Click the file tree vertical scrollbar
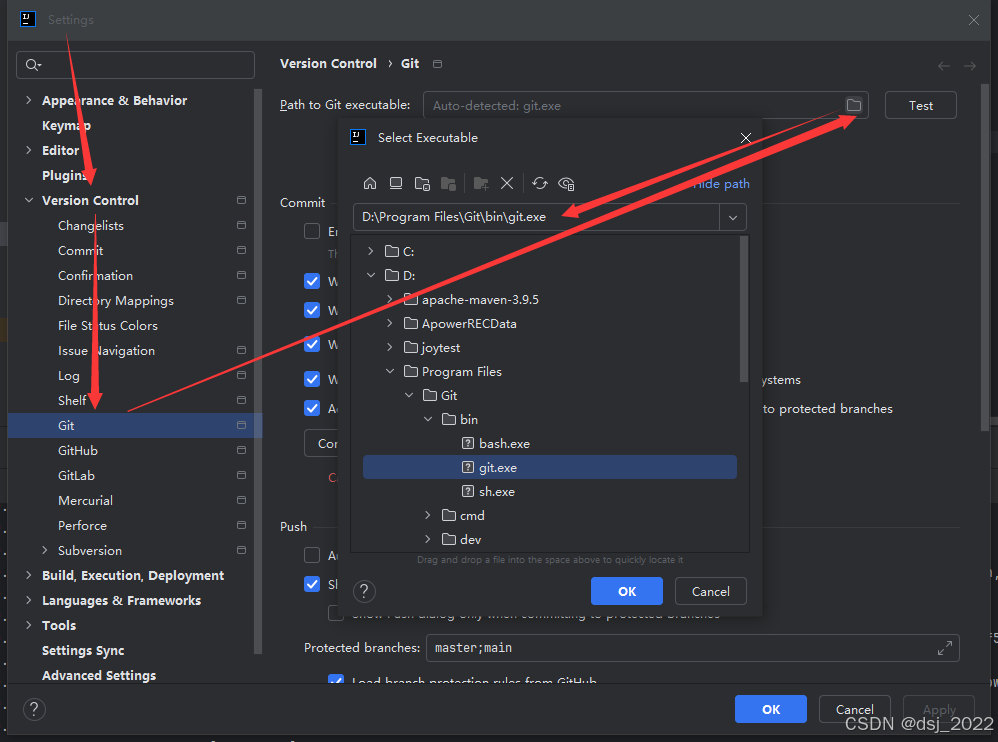Viewport: 998px width, 742px height. (743, 309)
